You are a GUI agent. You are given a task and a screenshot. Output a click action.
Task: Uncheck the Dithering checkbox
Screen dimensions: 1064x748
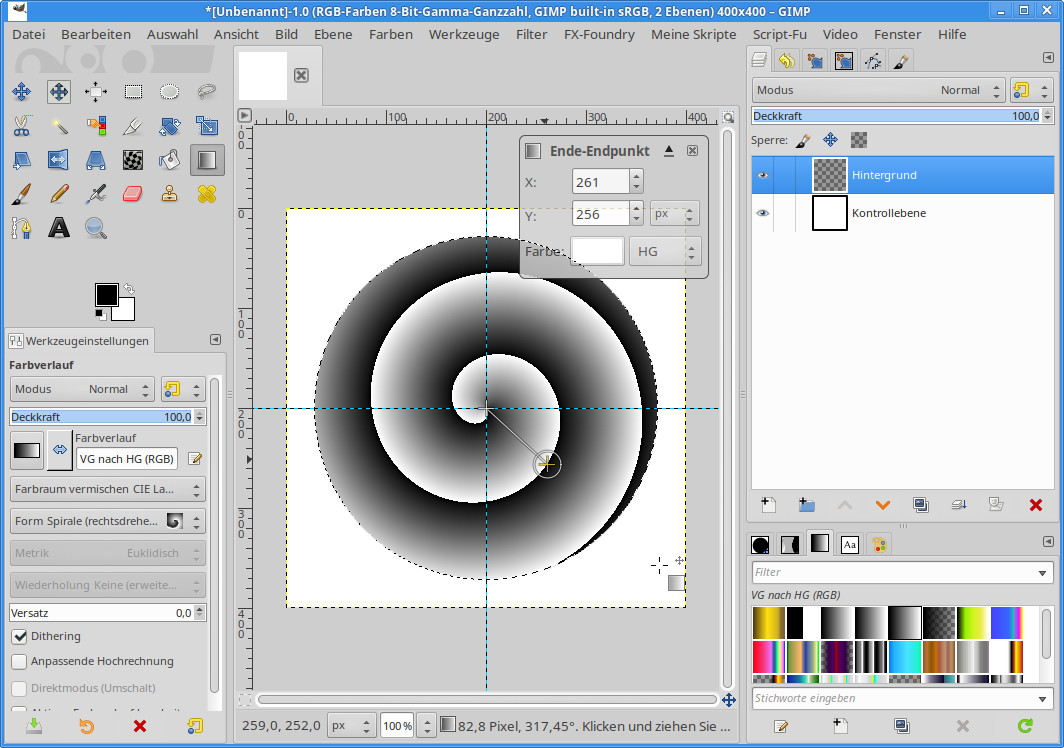19,636
